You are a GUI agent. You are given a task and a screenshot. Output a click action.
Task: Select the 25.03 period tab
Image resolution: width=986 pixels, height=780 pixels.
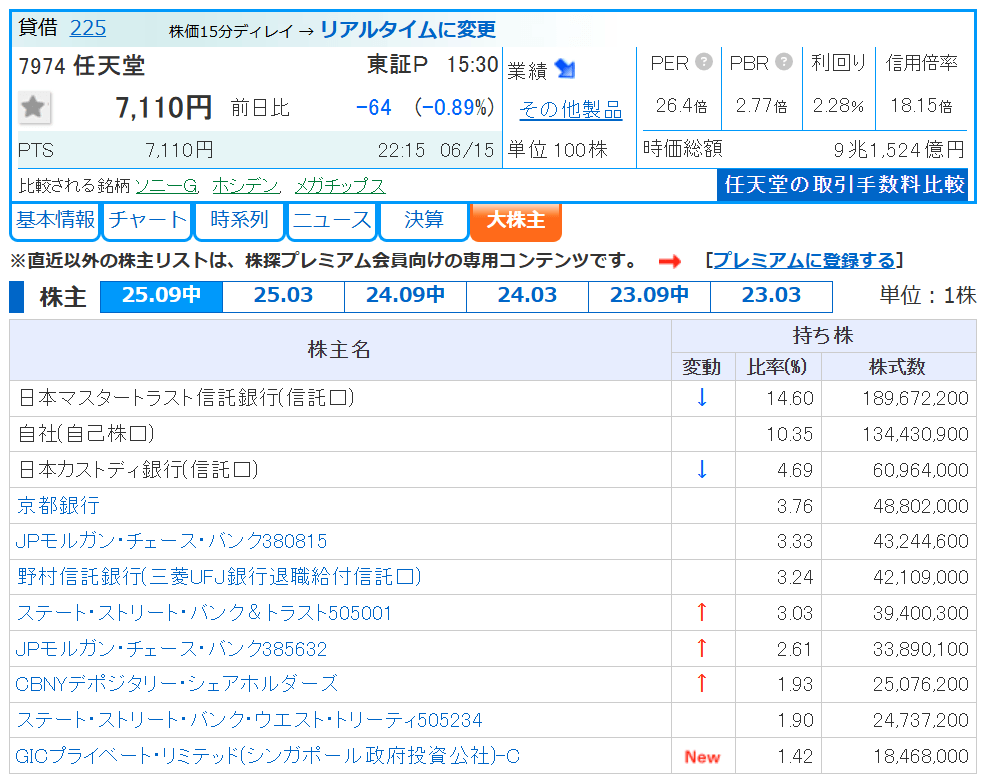[284, 296]
